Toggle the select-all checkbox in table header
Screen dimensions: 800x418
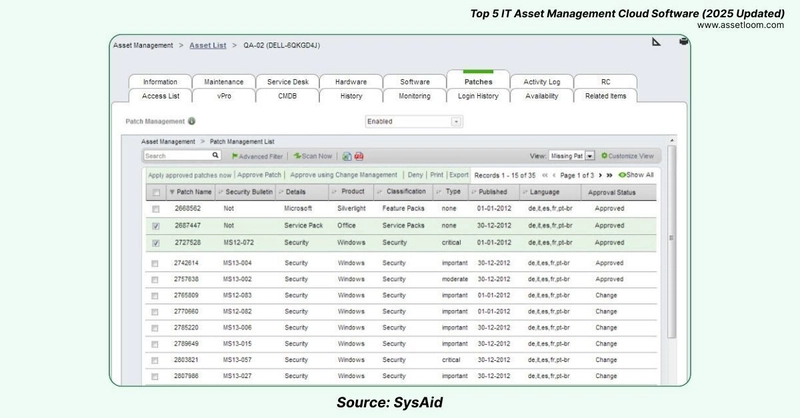(x=156, y=192)
